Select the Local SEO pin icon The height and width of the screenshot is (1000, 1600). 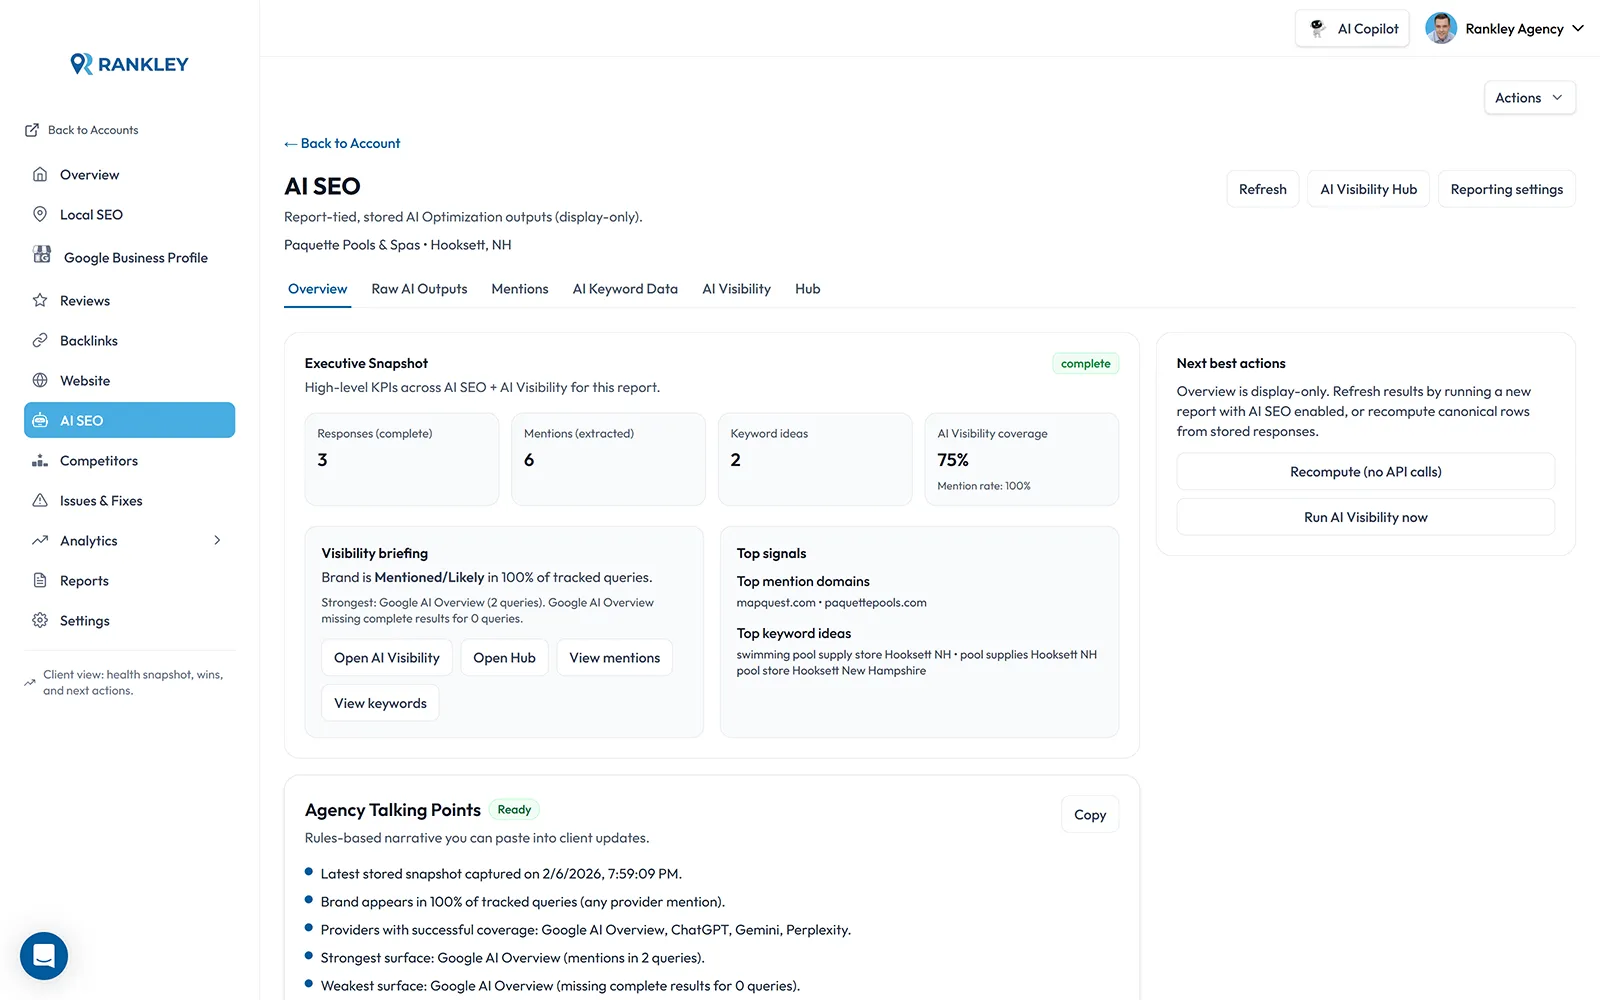pos(40,214)
